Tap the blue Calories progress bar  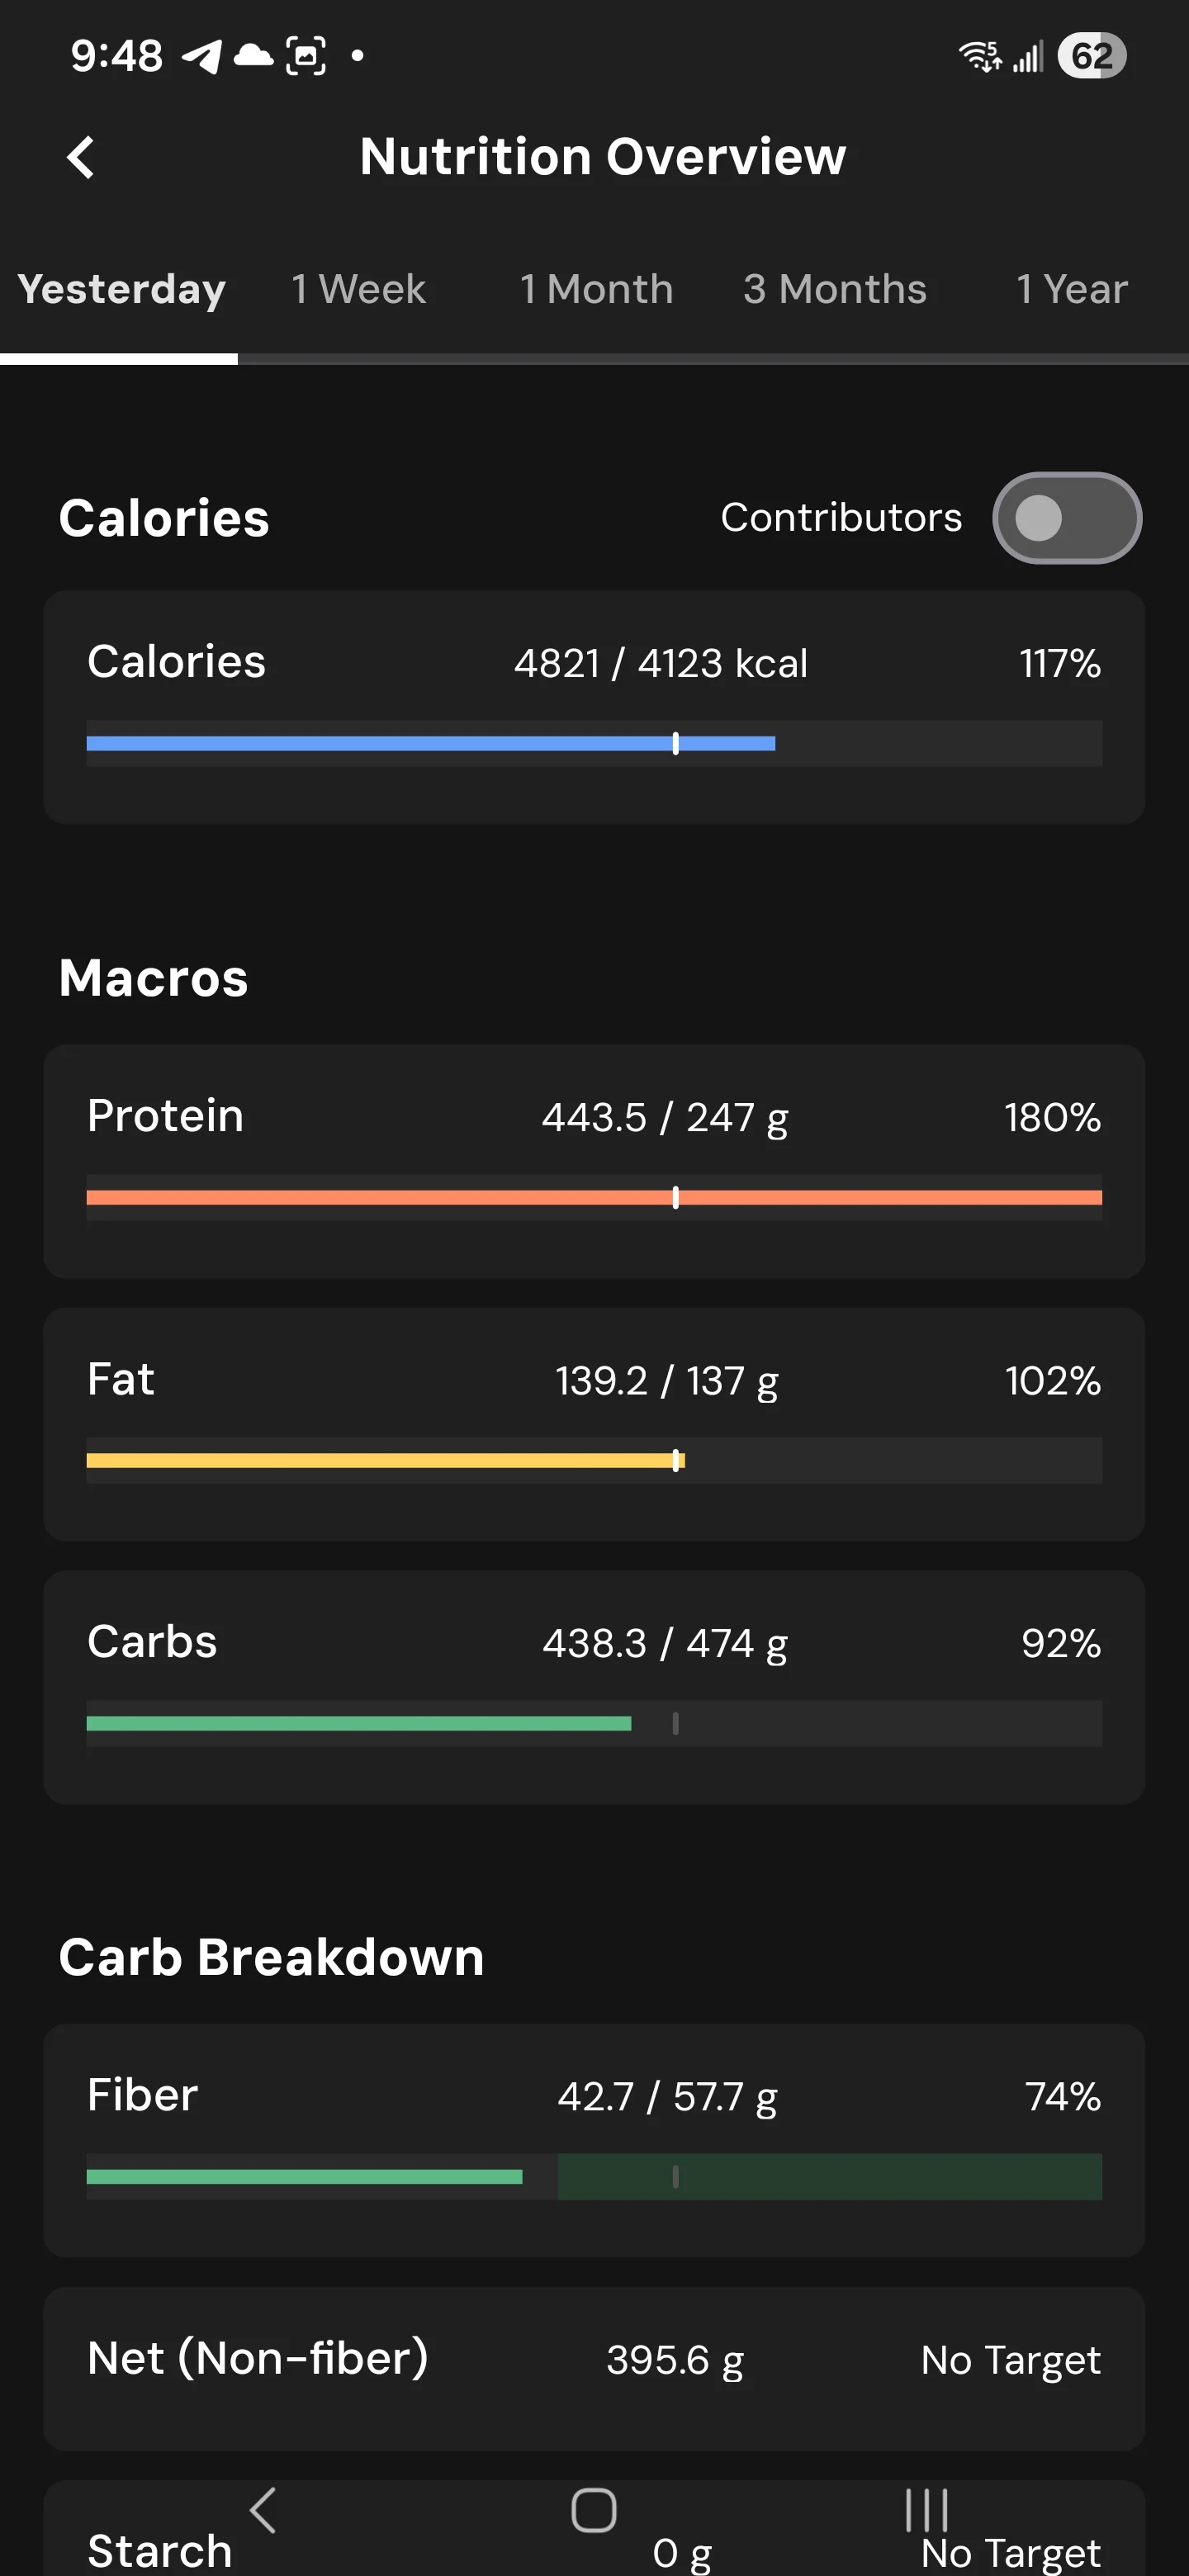pos(594,743)
